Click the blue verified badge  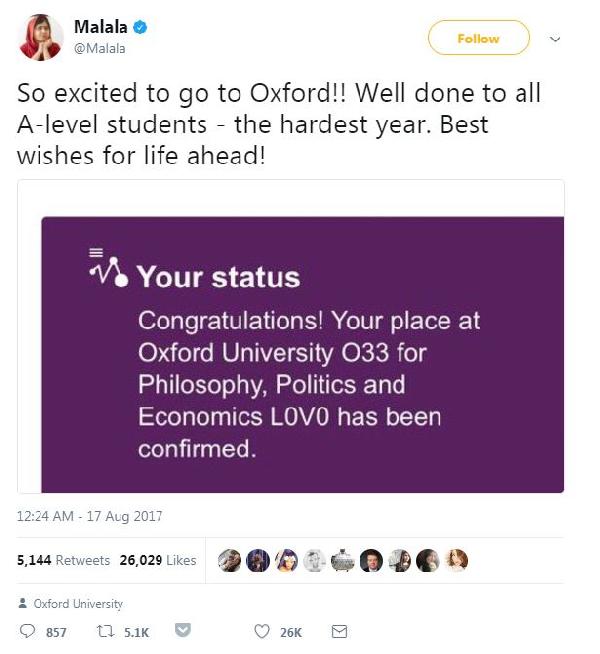click(140, 28)
